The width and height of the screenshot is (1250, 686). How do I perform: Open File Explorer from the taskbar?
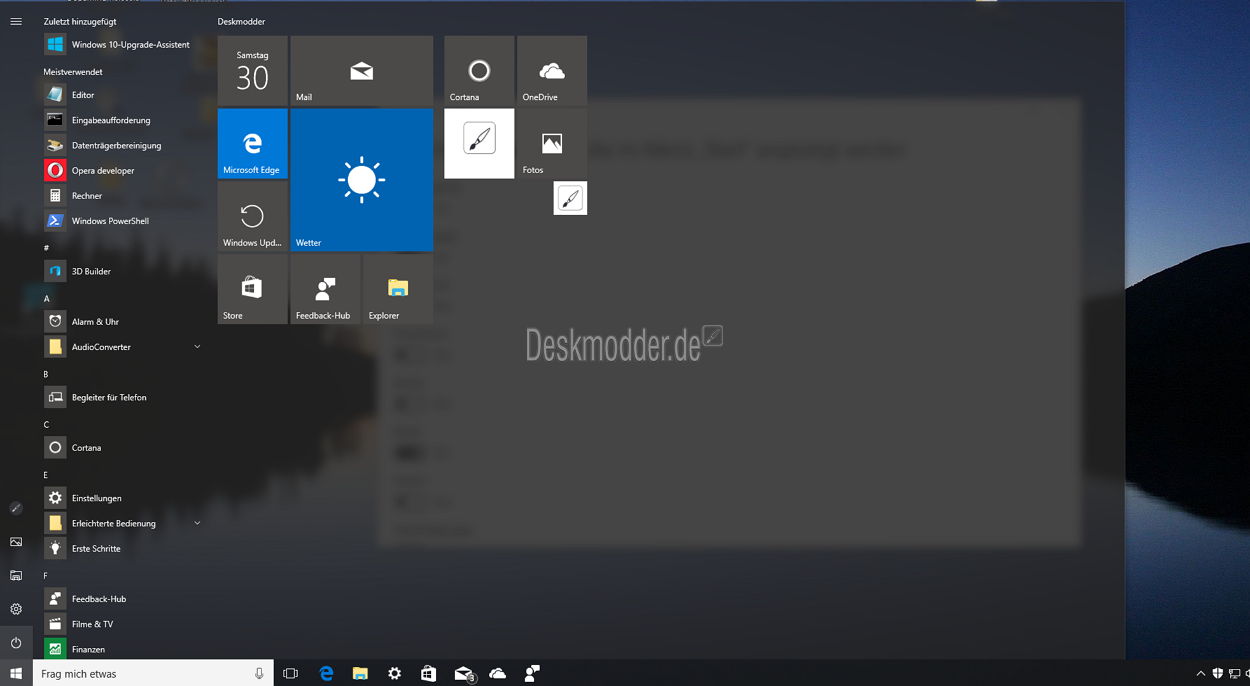pyautogui.click(x=360, y=674)
